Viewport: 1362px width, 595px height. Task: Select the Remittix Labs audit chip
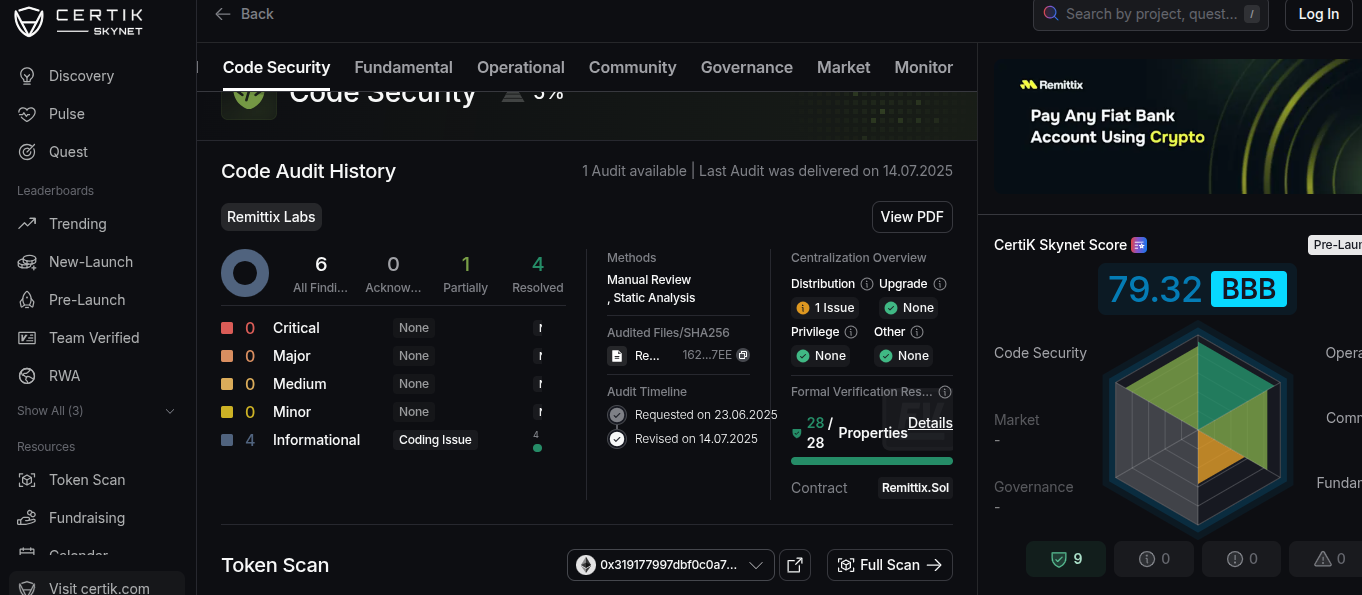tap(271, 217)
